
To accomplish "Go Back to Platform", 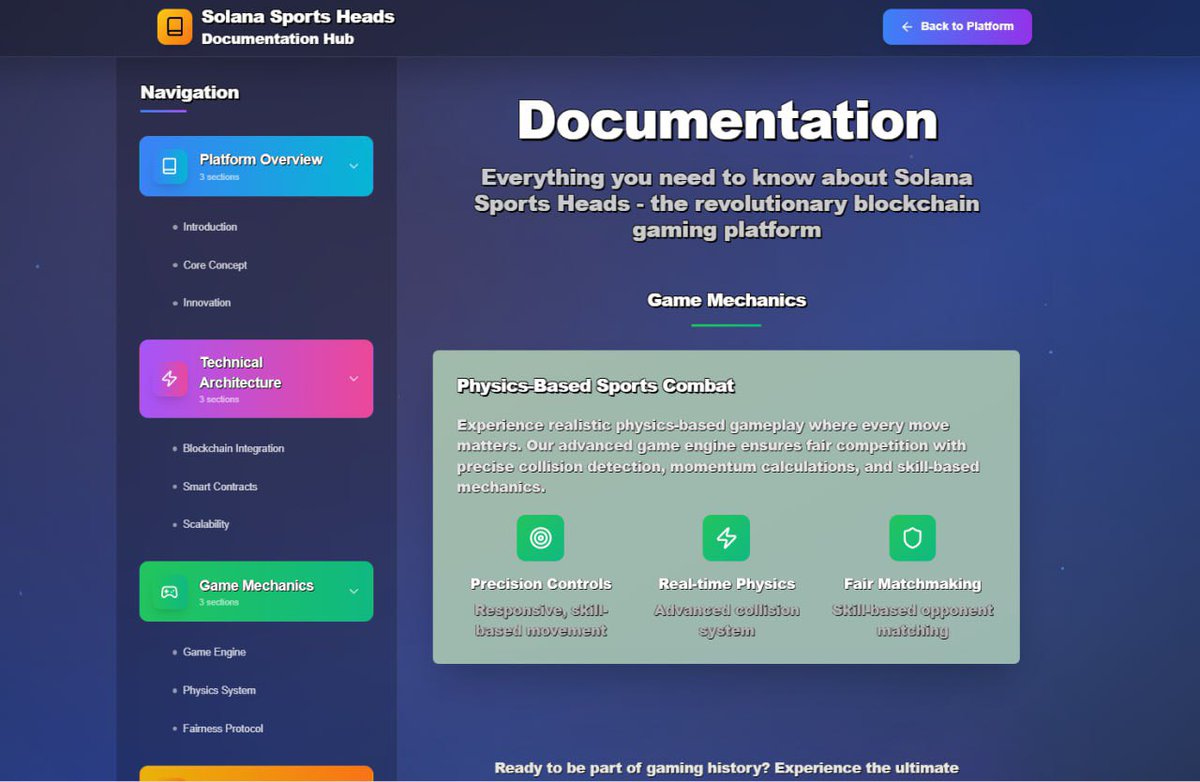I will pyautogui.click(x=957, y=27).
